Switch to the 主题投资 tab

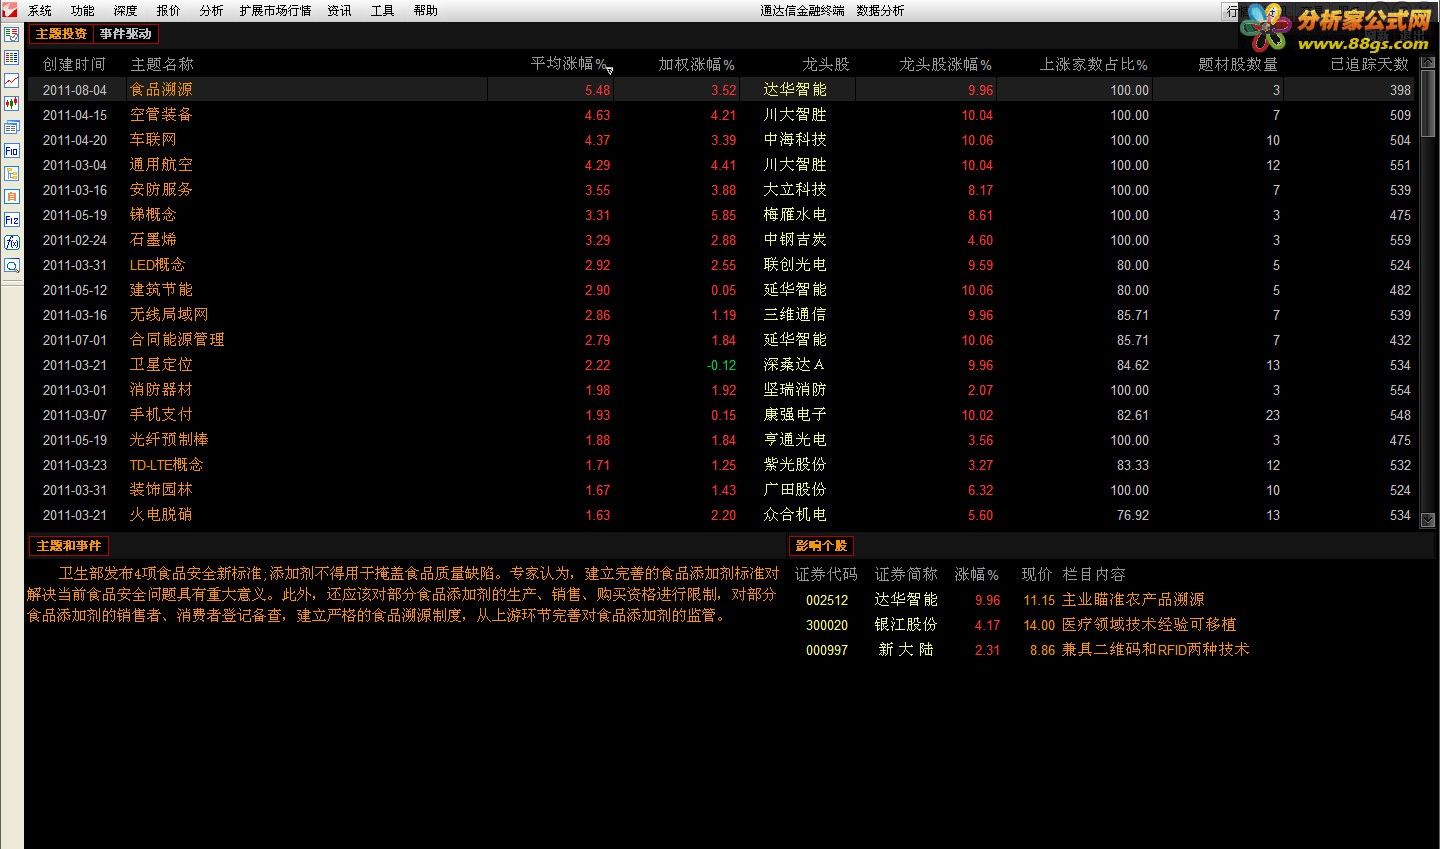[x=61, y=34]
